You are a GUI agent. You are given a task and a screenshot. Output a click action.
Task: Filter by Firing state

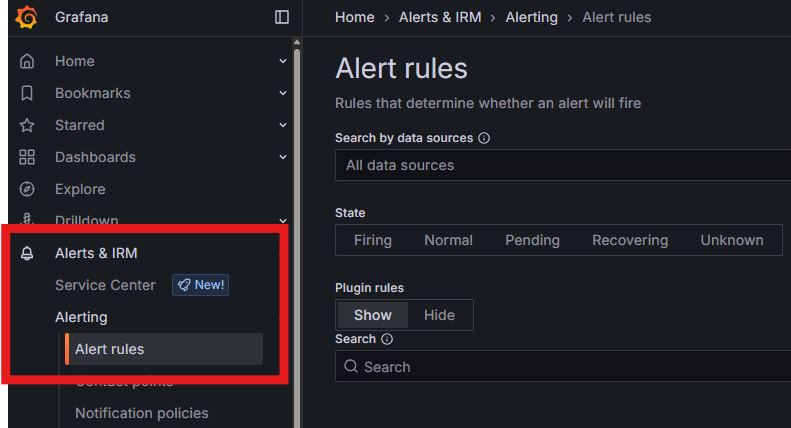tap(373, 240)
